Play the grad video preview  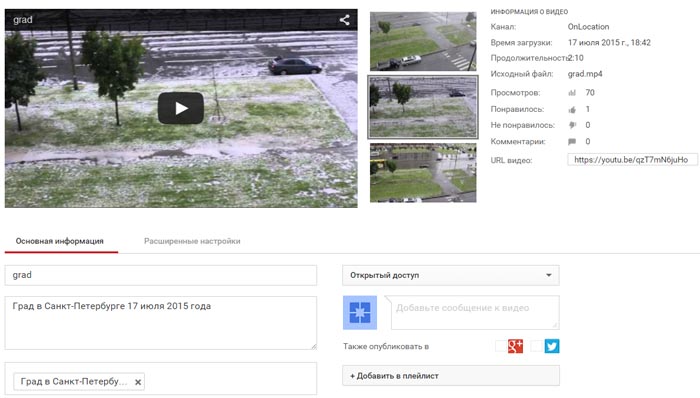coord(181,108)
